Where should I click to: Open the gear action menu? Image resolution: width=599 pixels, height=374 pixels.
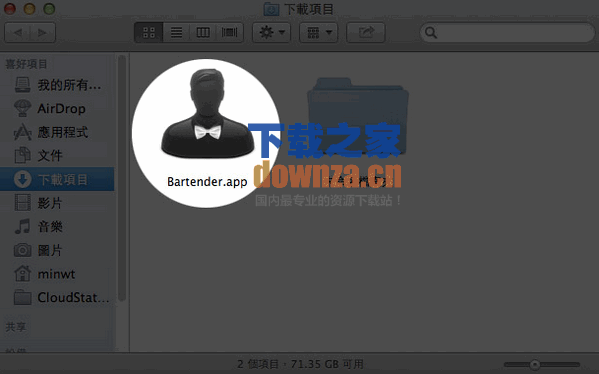pyautogui.click(x=272, y=32)
